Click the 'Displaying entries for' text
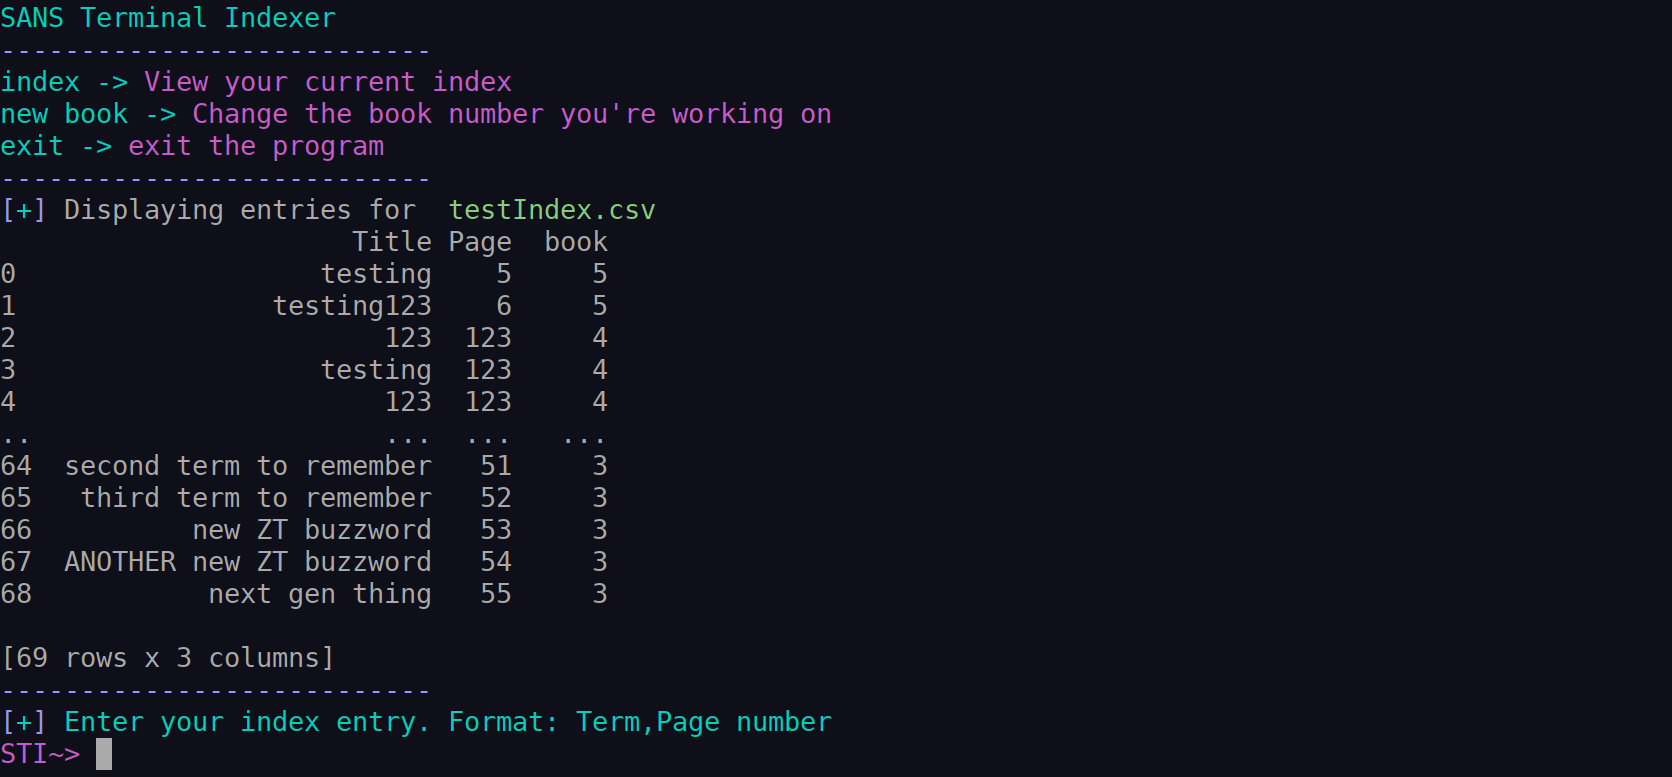This screenshot has height=777, width=1672. tap(240, 211)
